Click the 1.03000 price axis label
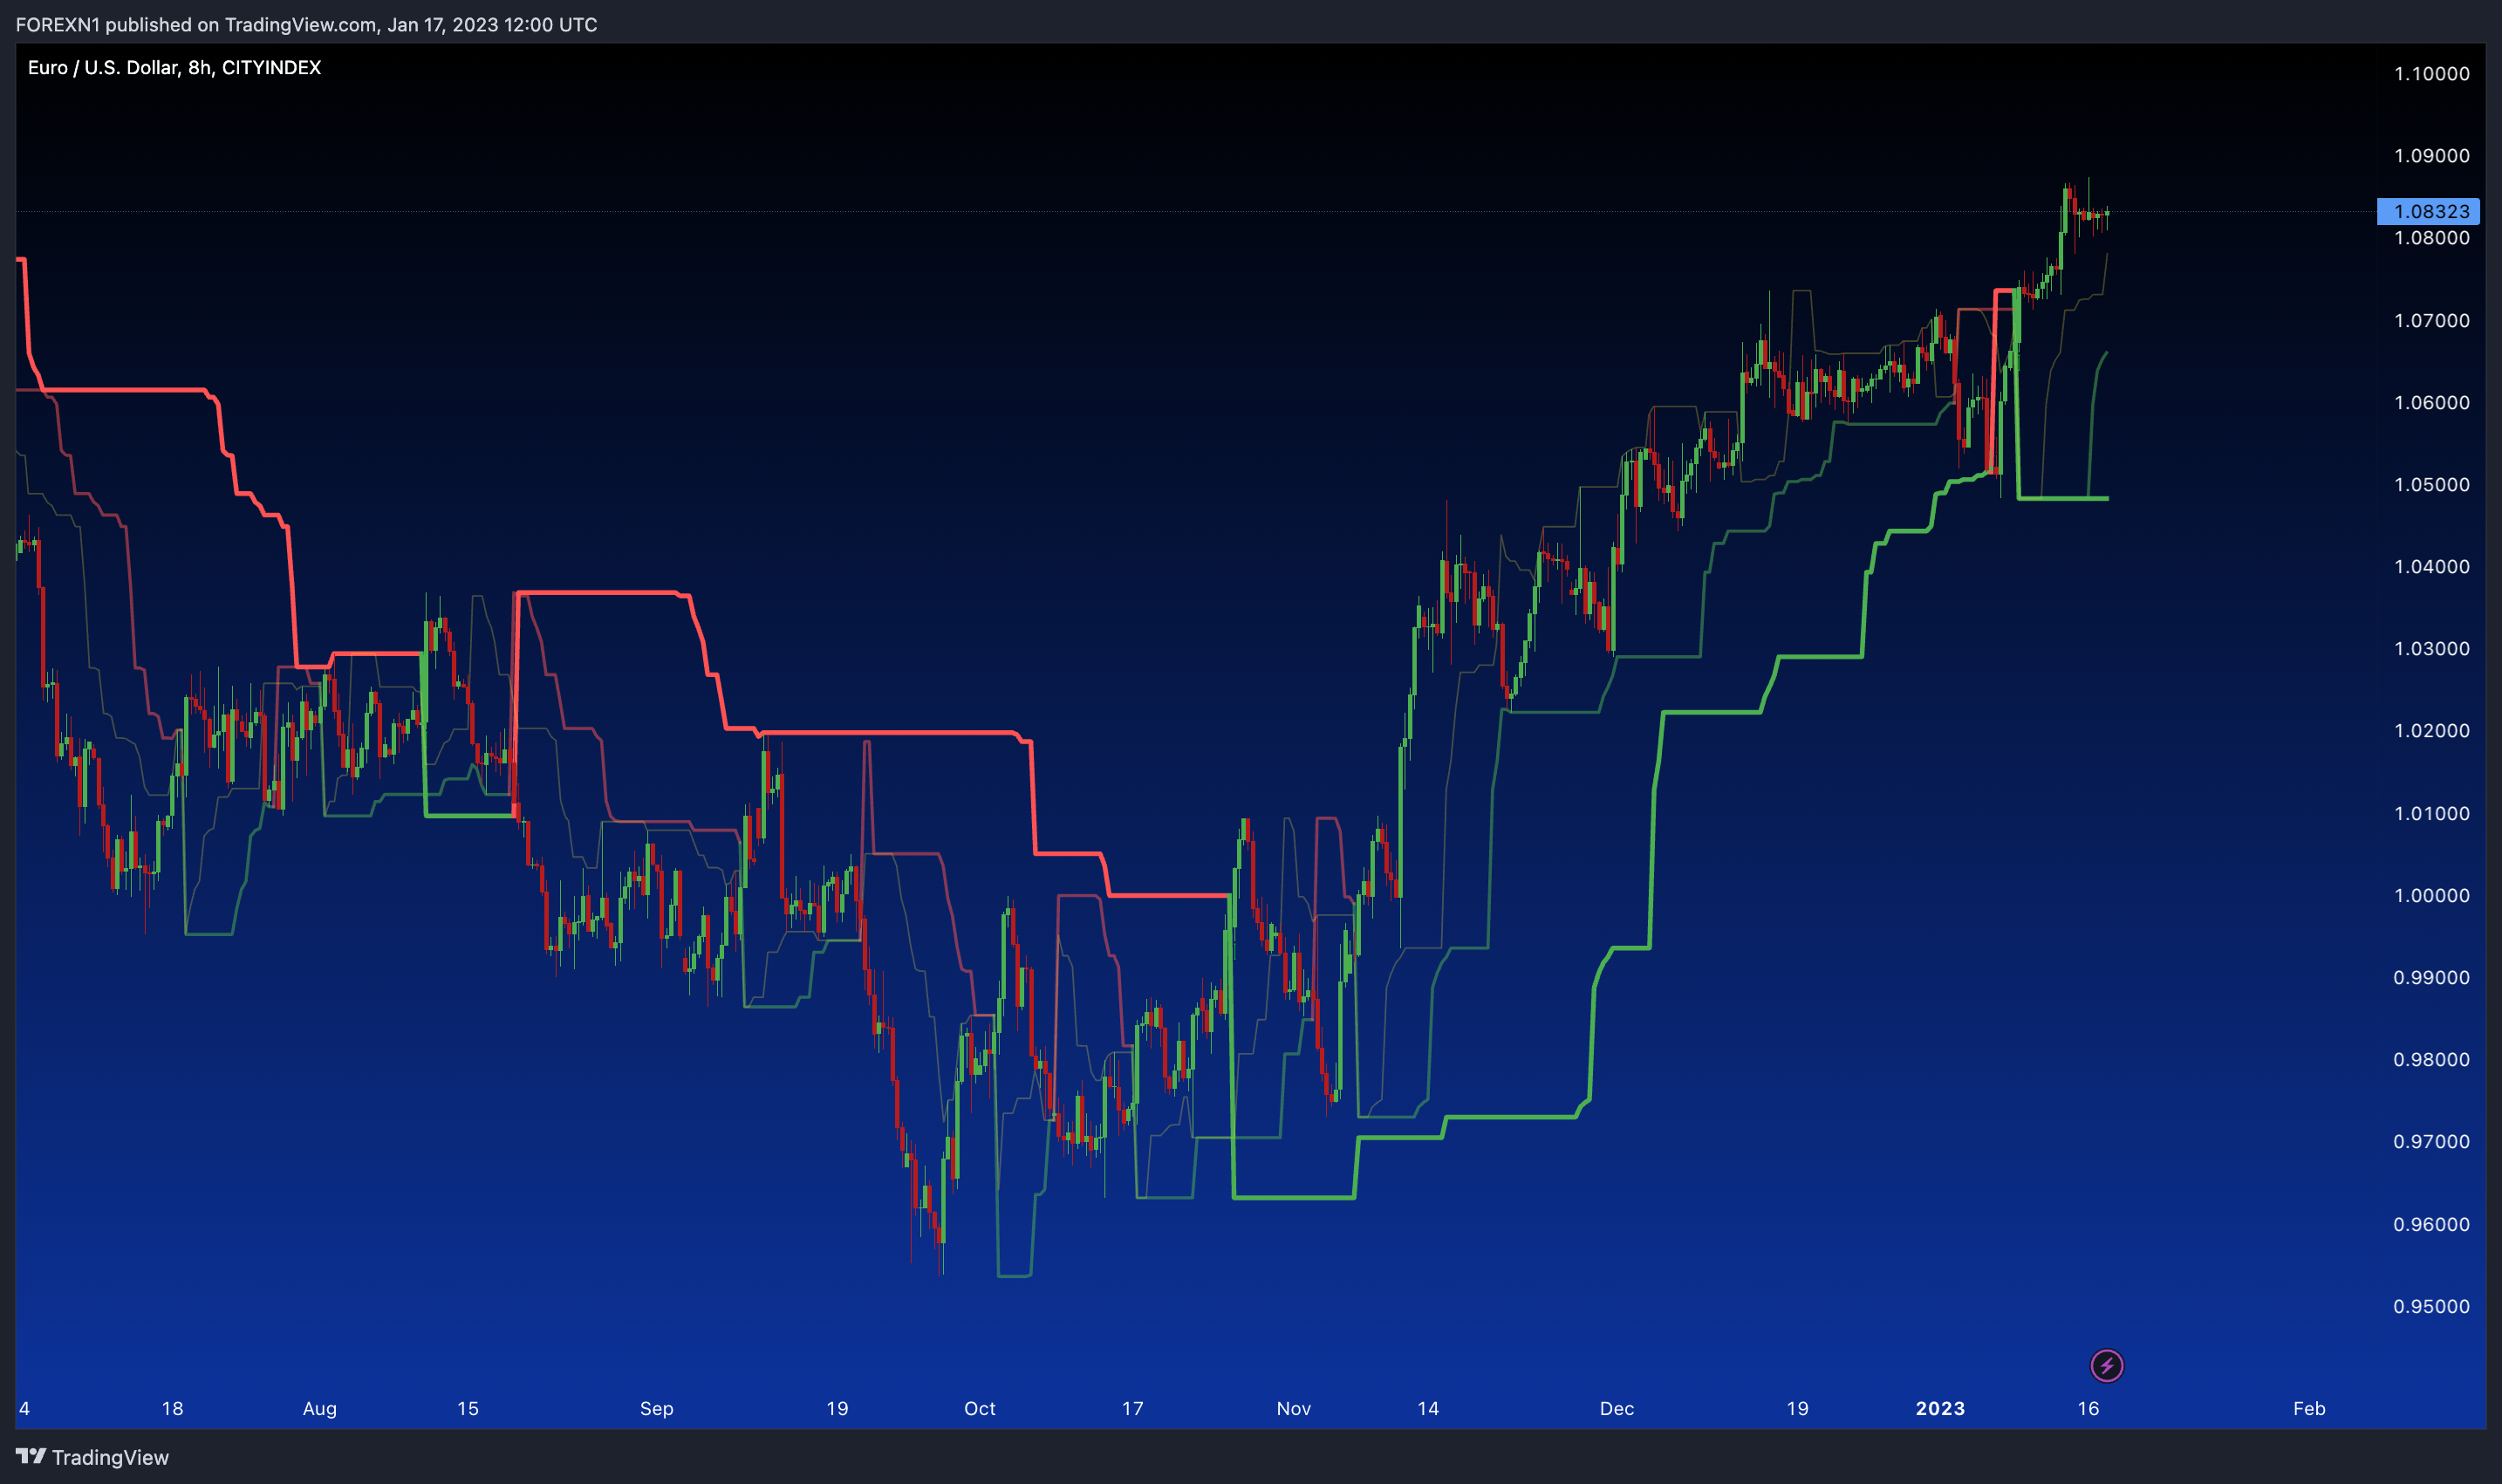 (2431, 648)
